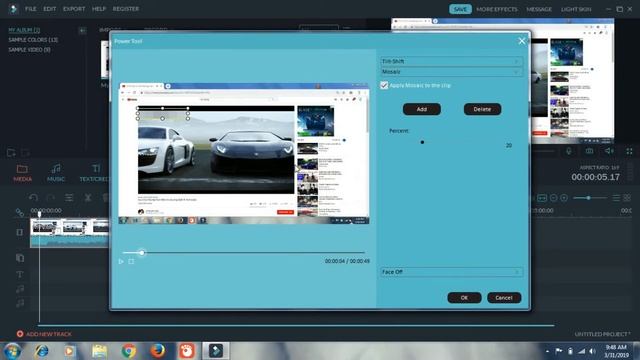Redo the timeline action
This screenshot has height=360, width=640.
coord(51,198)
